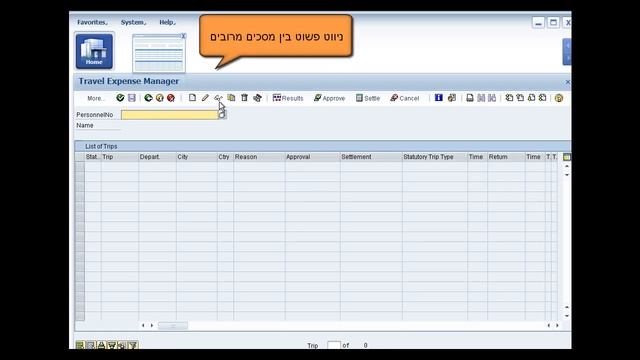This screenshot has height=360, width=640.
Task: Click the yellow Exit icon
Action: click(x=160, y=98)
